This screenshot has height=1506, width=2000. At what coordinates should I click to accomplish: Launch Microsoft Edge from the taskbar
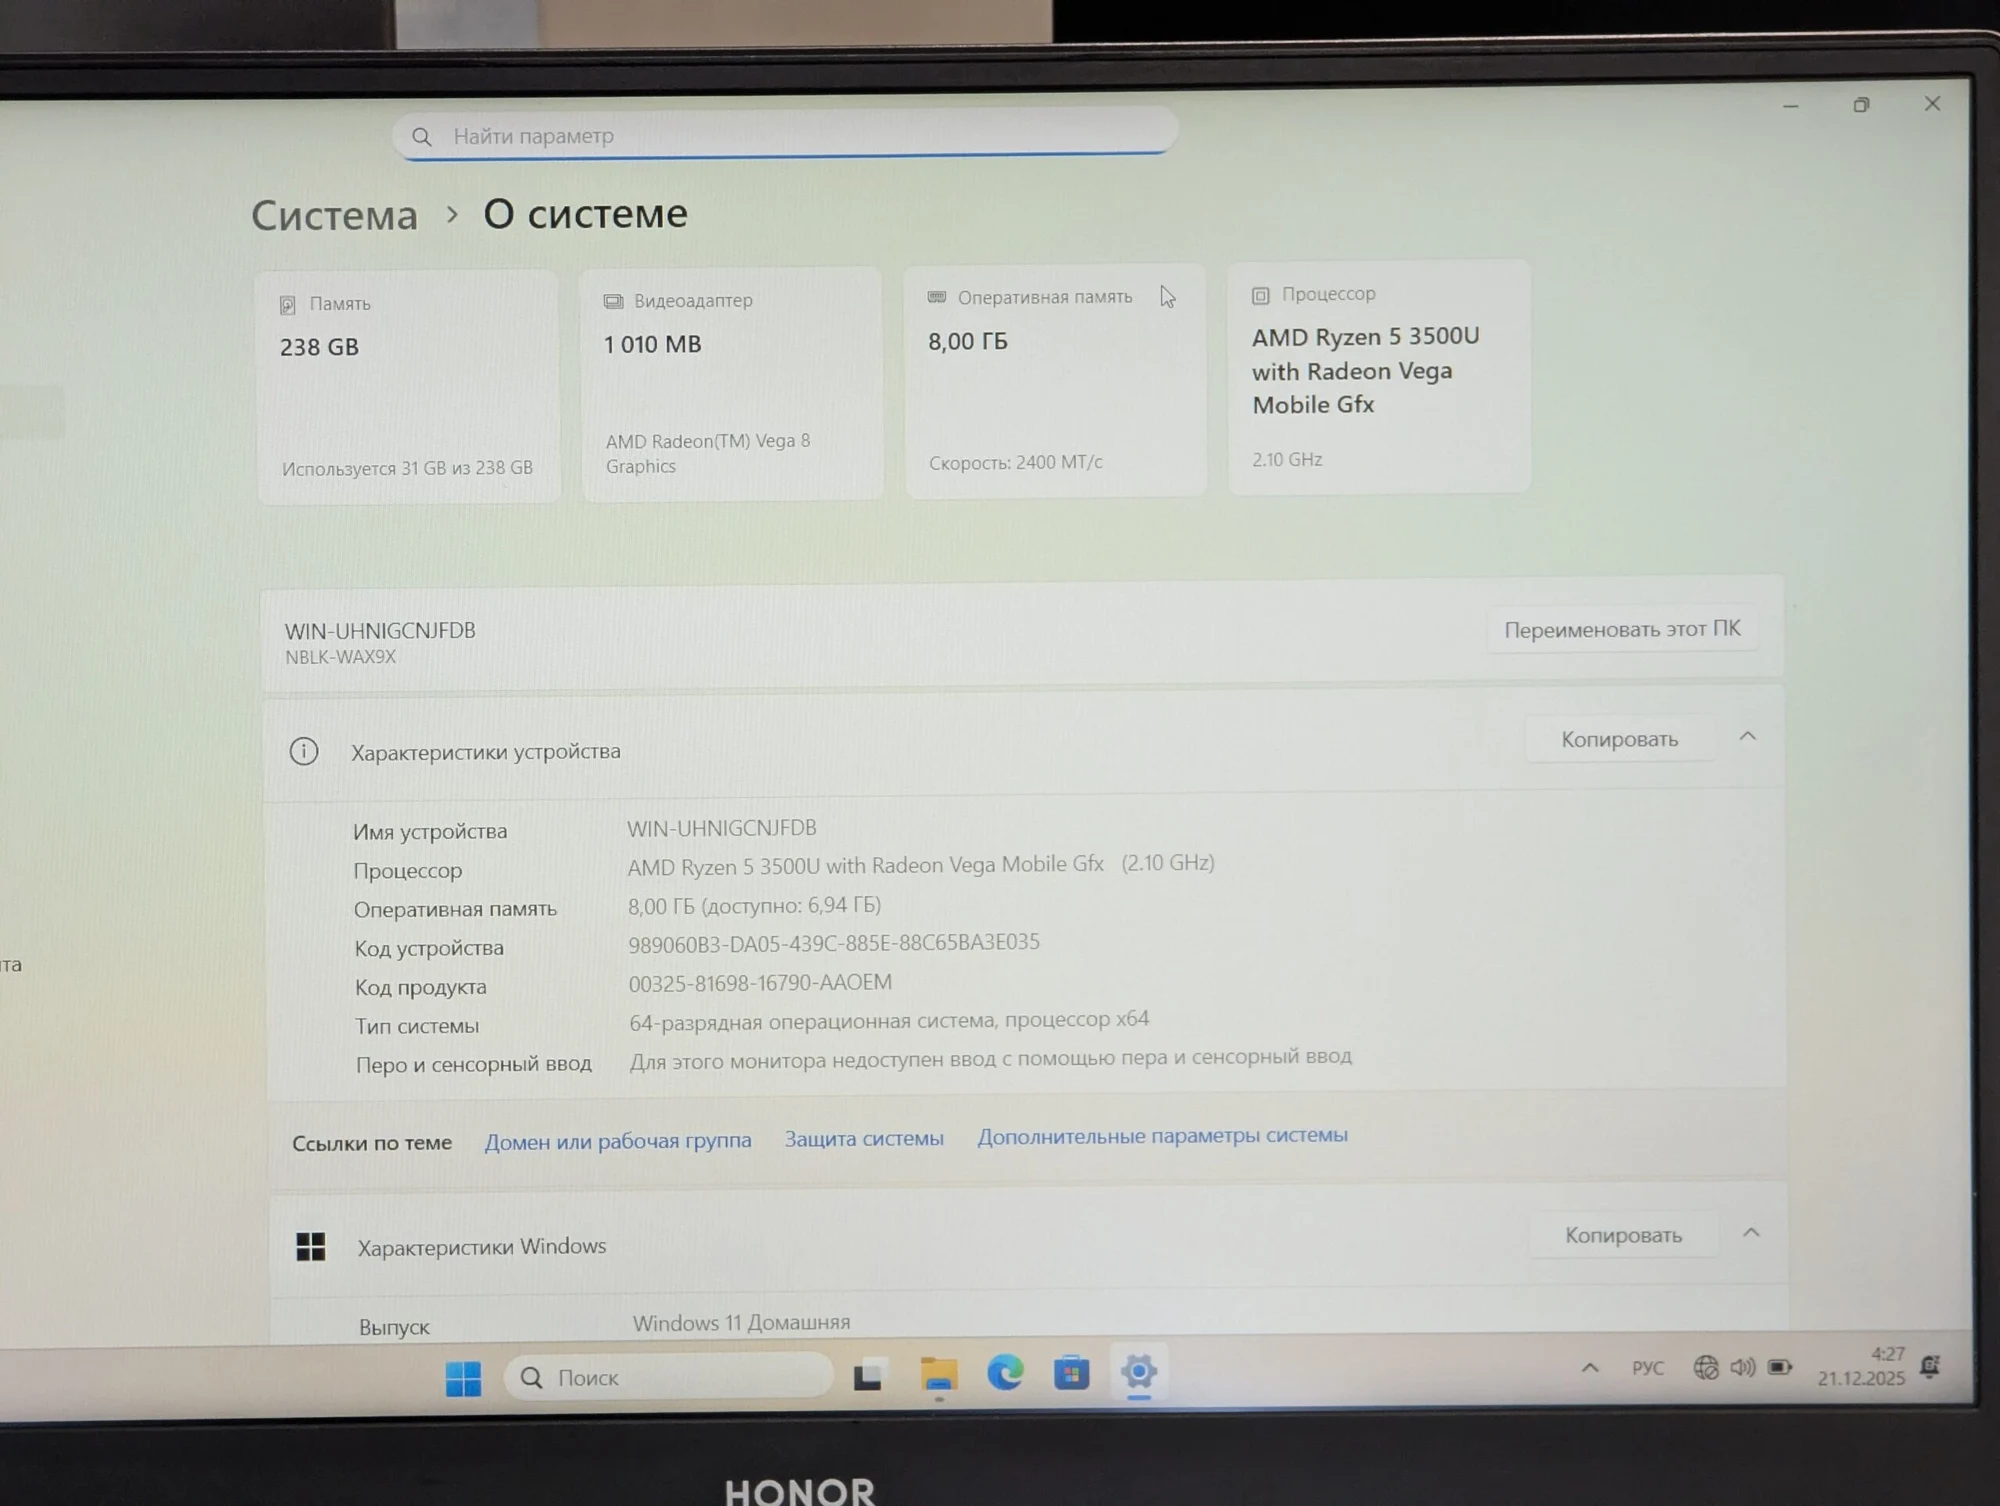[x=1005, y=1373]
